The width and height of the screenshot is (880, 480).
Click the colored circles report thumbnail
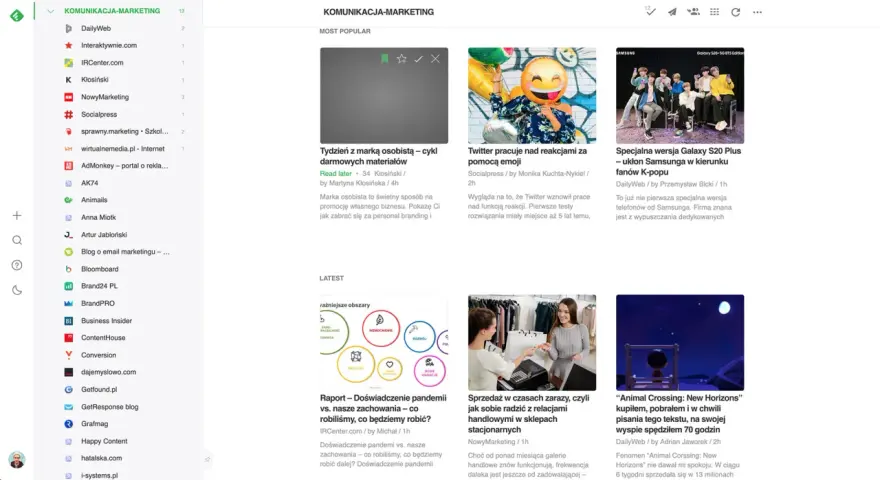[x=384, y=342]
